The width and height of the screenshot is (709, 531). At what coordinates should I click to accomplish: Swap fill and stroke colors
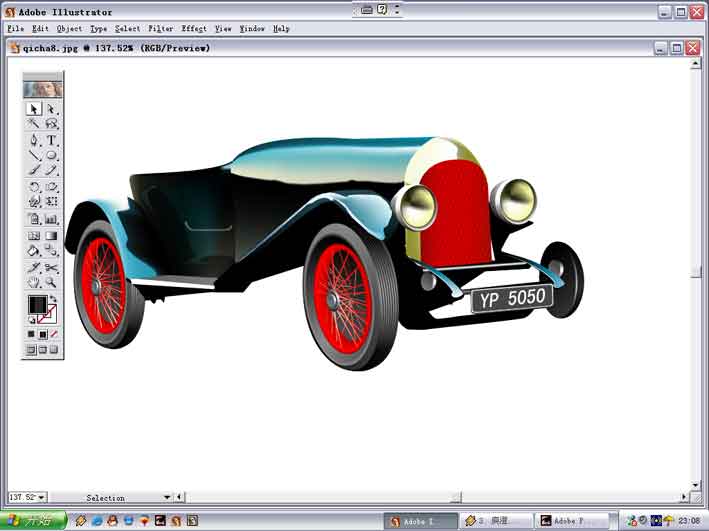[53, 298]
